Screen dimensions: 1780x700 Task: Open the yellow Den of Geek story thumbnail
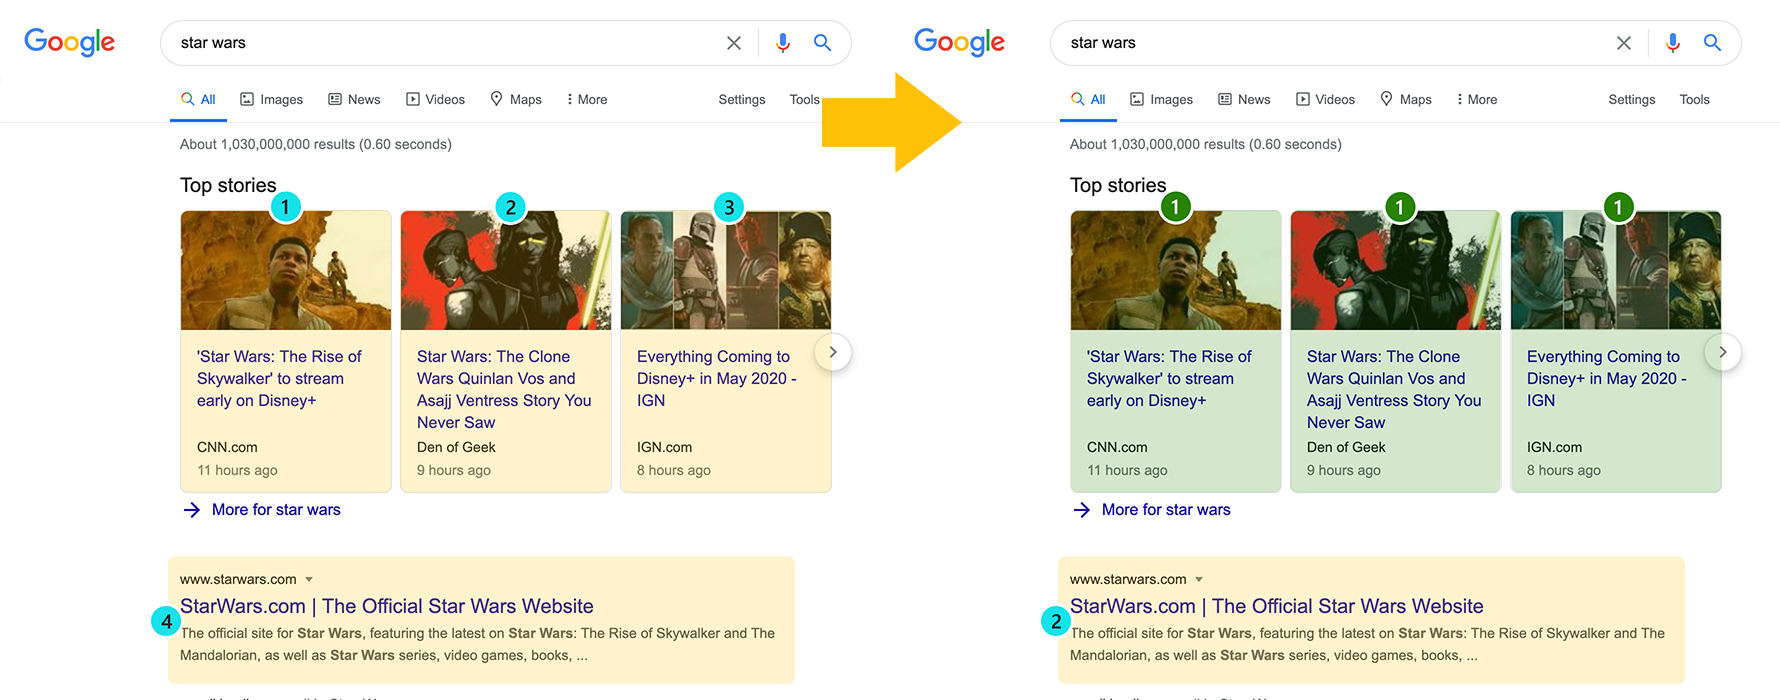(506, 270)
